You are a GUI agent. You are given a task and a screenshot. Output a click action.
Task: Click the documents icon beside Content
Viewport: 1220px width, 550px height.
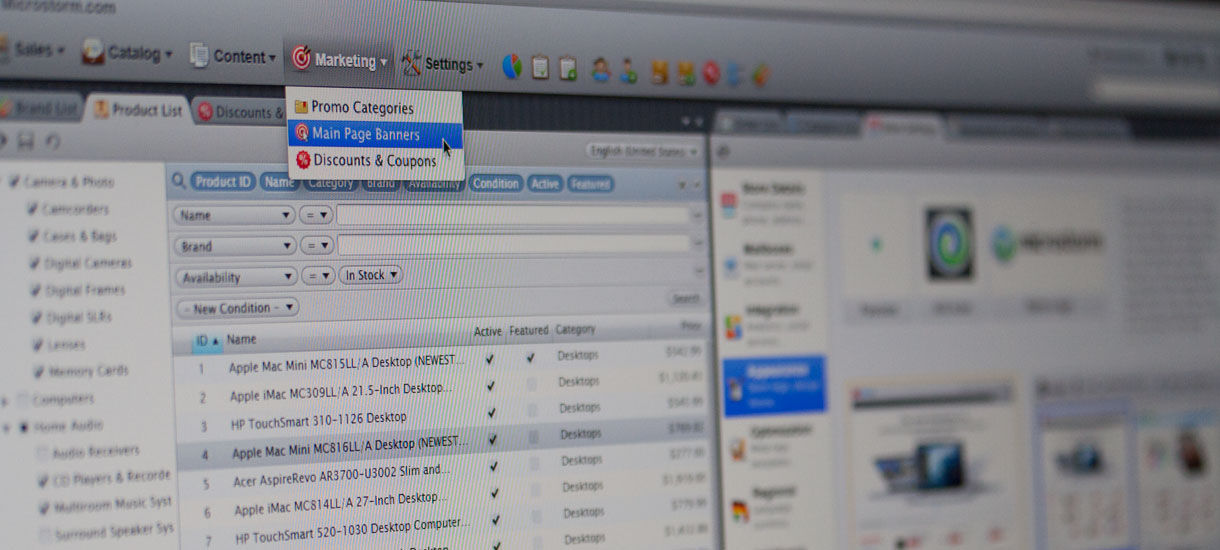[198, 55]
